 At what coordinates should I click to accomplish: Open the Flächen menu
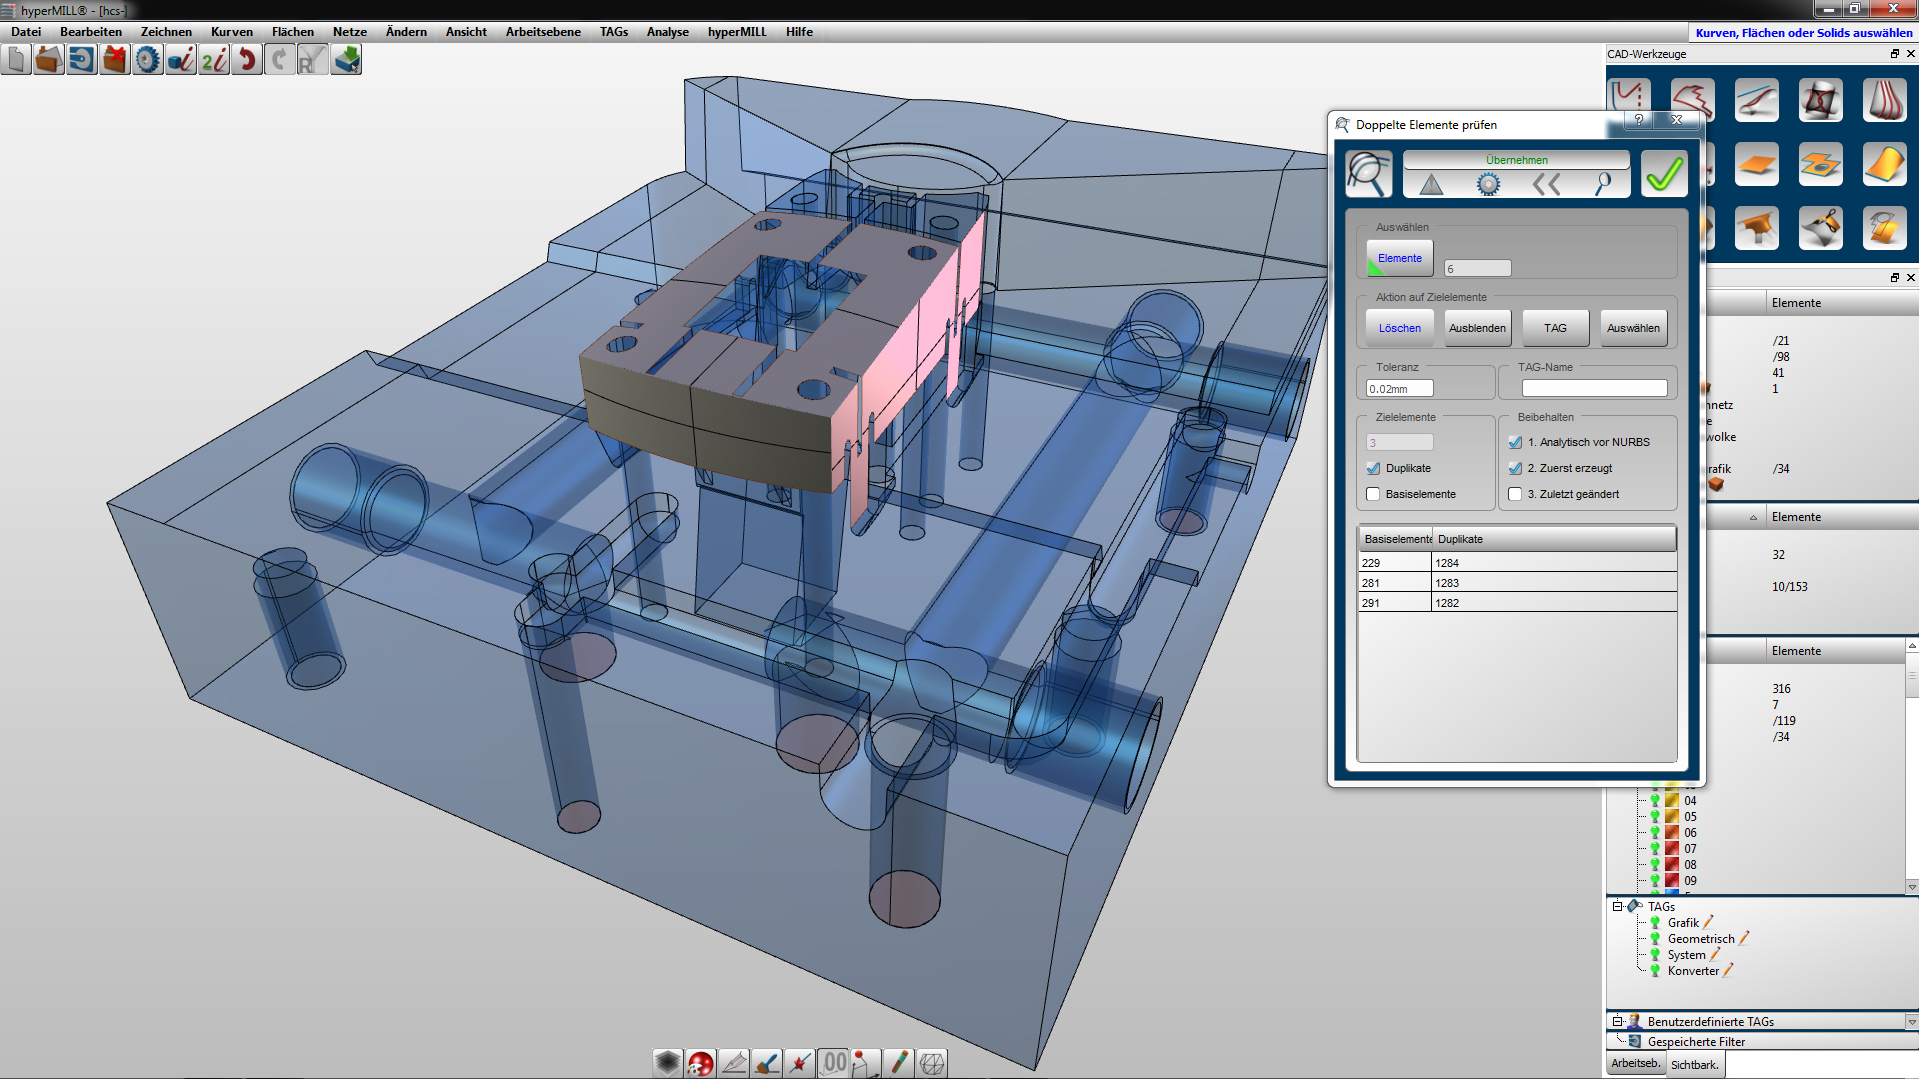coord(292,32)
